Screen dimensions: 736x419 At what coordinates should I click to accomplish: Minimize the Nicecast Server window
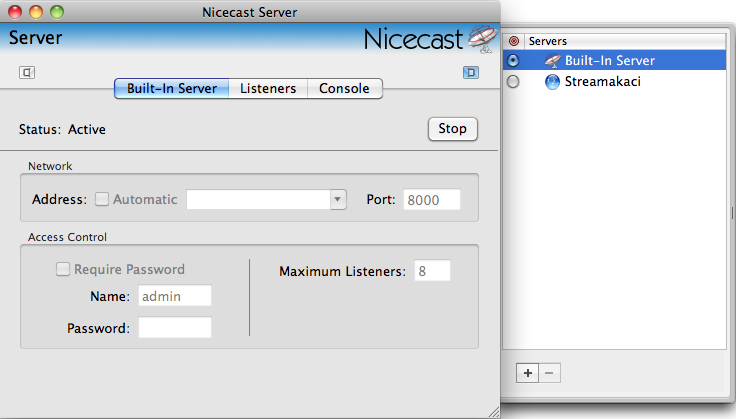click(36, 12)
